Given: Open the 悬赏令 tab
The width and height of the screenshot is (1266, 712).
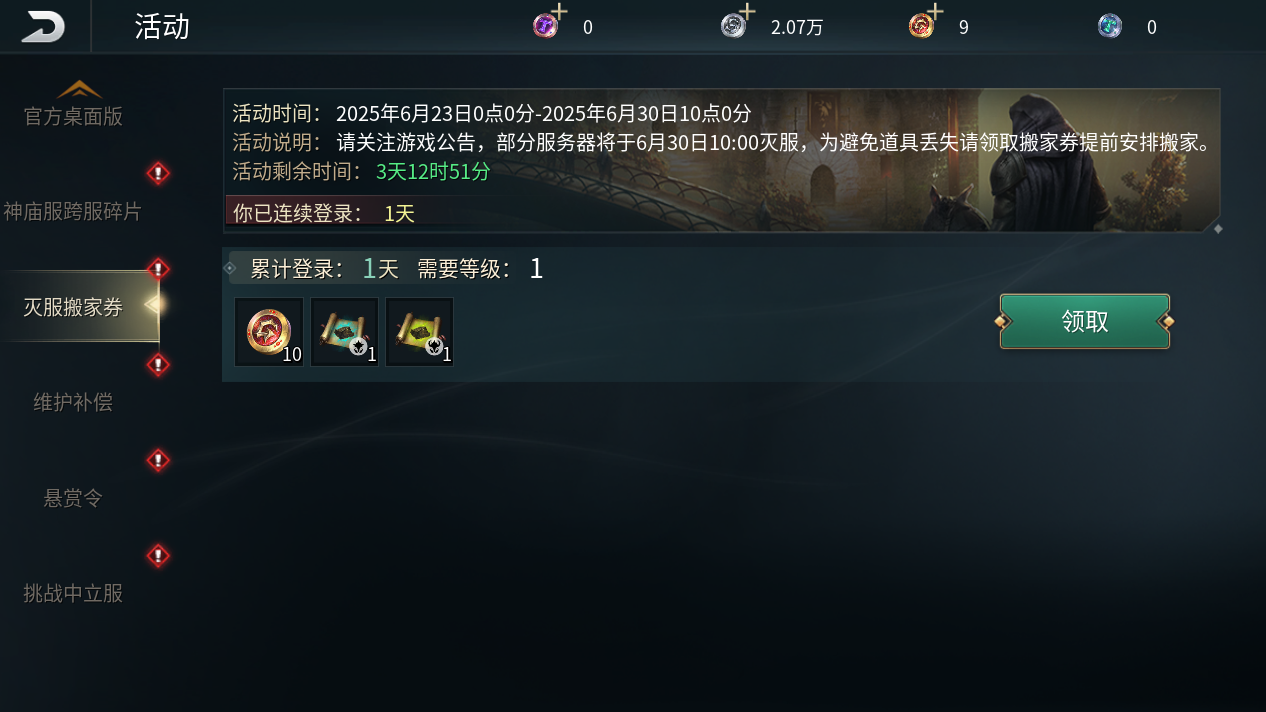Looking at the screenshot, I should click(73, 497).
